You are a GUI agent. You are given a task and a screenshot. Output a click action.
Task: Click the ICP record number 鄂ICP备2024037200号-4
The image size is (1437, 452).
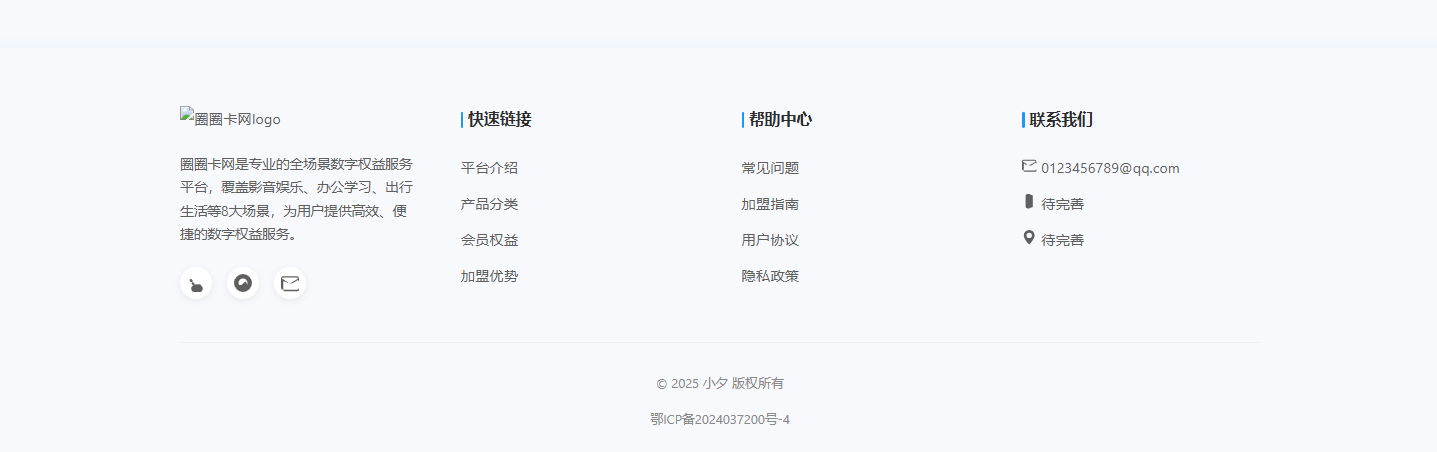(x=719, y=419)
